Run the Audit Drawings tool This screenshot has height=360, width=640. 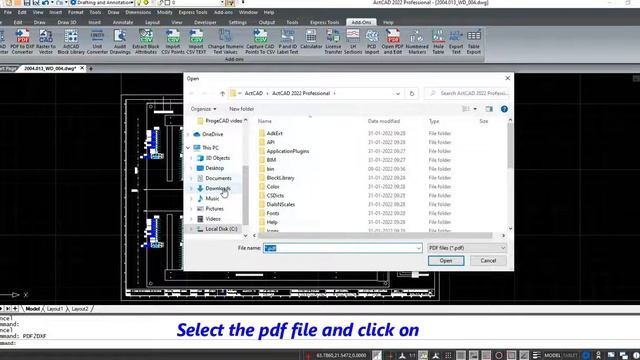coord(120,42)
